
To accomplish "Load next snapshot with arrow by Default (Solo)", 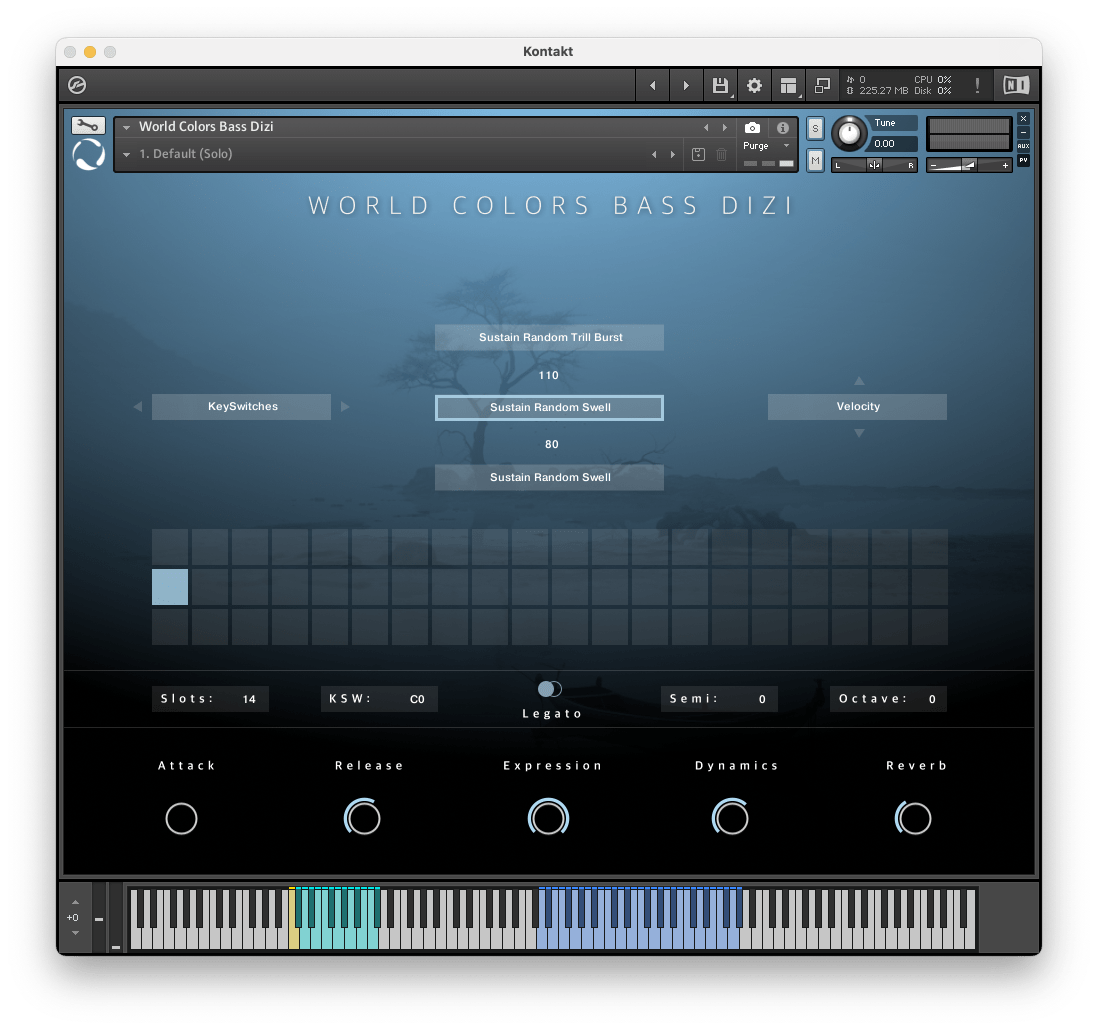I will click(x=673, y=154).
